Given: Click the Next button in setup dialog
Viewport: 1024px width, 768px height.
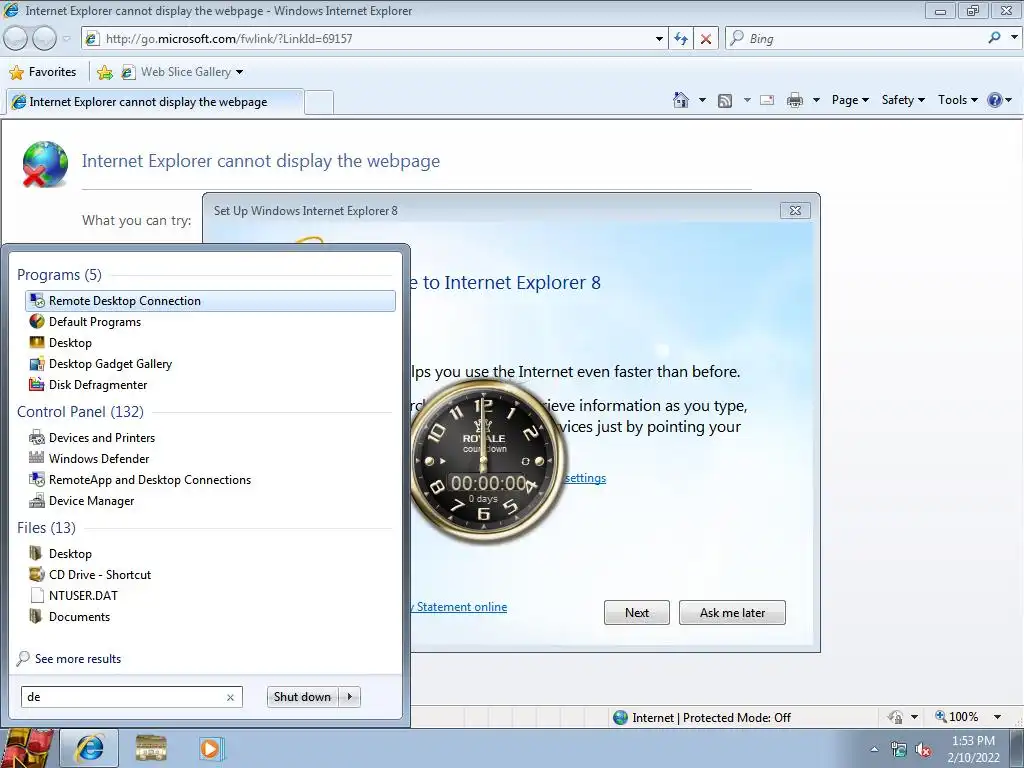Looking at the screenshot, I should (637, 613).
